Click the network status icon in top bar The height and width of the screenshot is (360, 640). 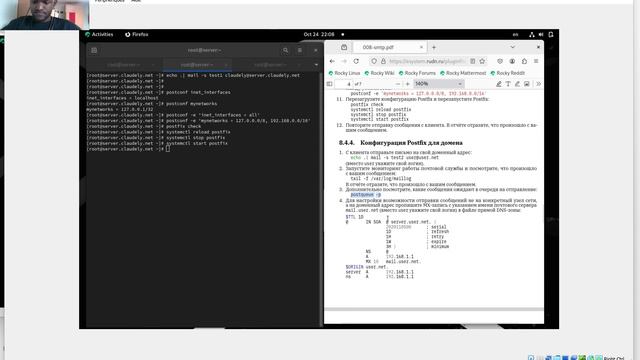pos(531,35)
